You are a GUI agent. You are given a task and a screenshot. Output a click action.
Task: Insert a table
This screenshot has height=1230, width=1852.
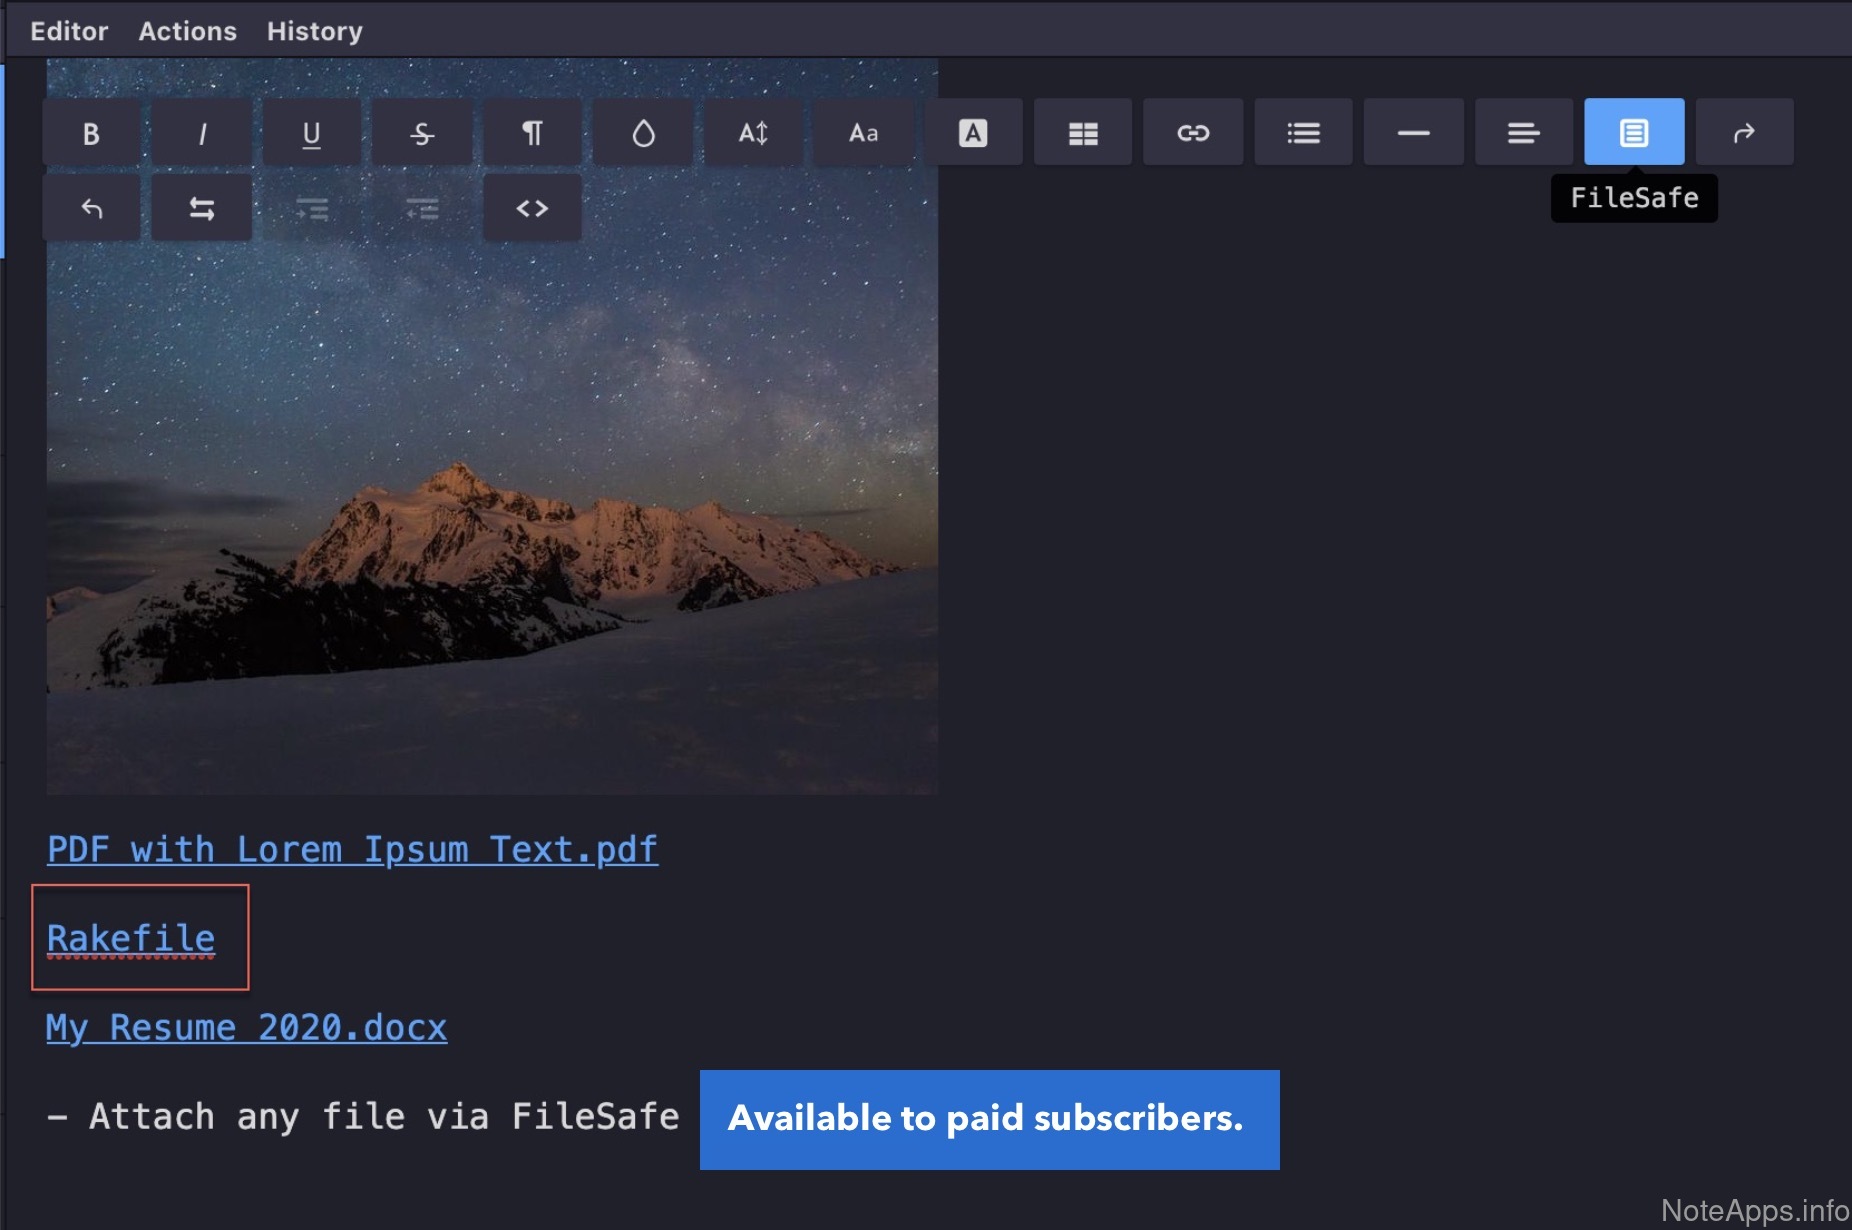pos(1083,133)
